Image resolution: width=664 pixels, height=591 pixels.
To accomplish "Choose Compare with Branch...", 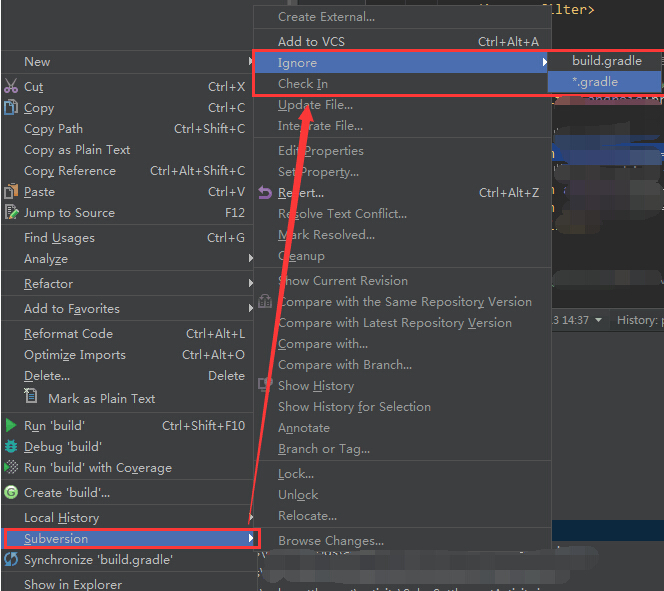I will click(x=402, y=365).
